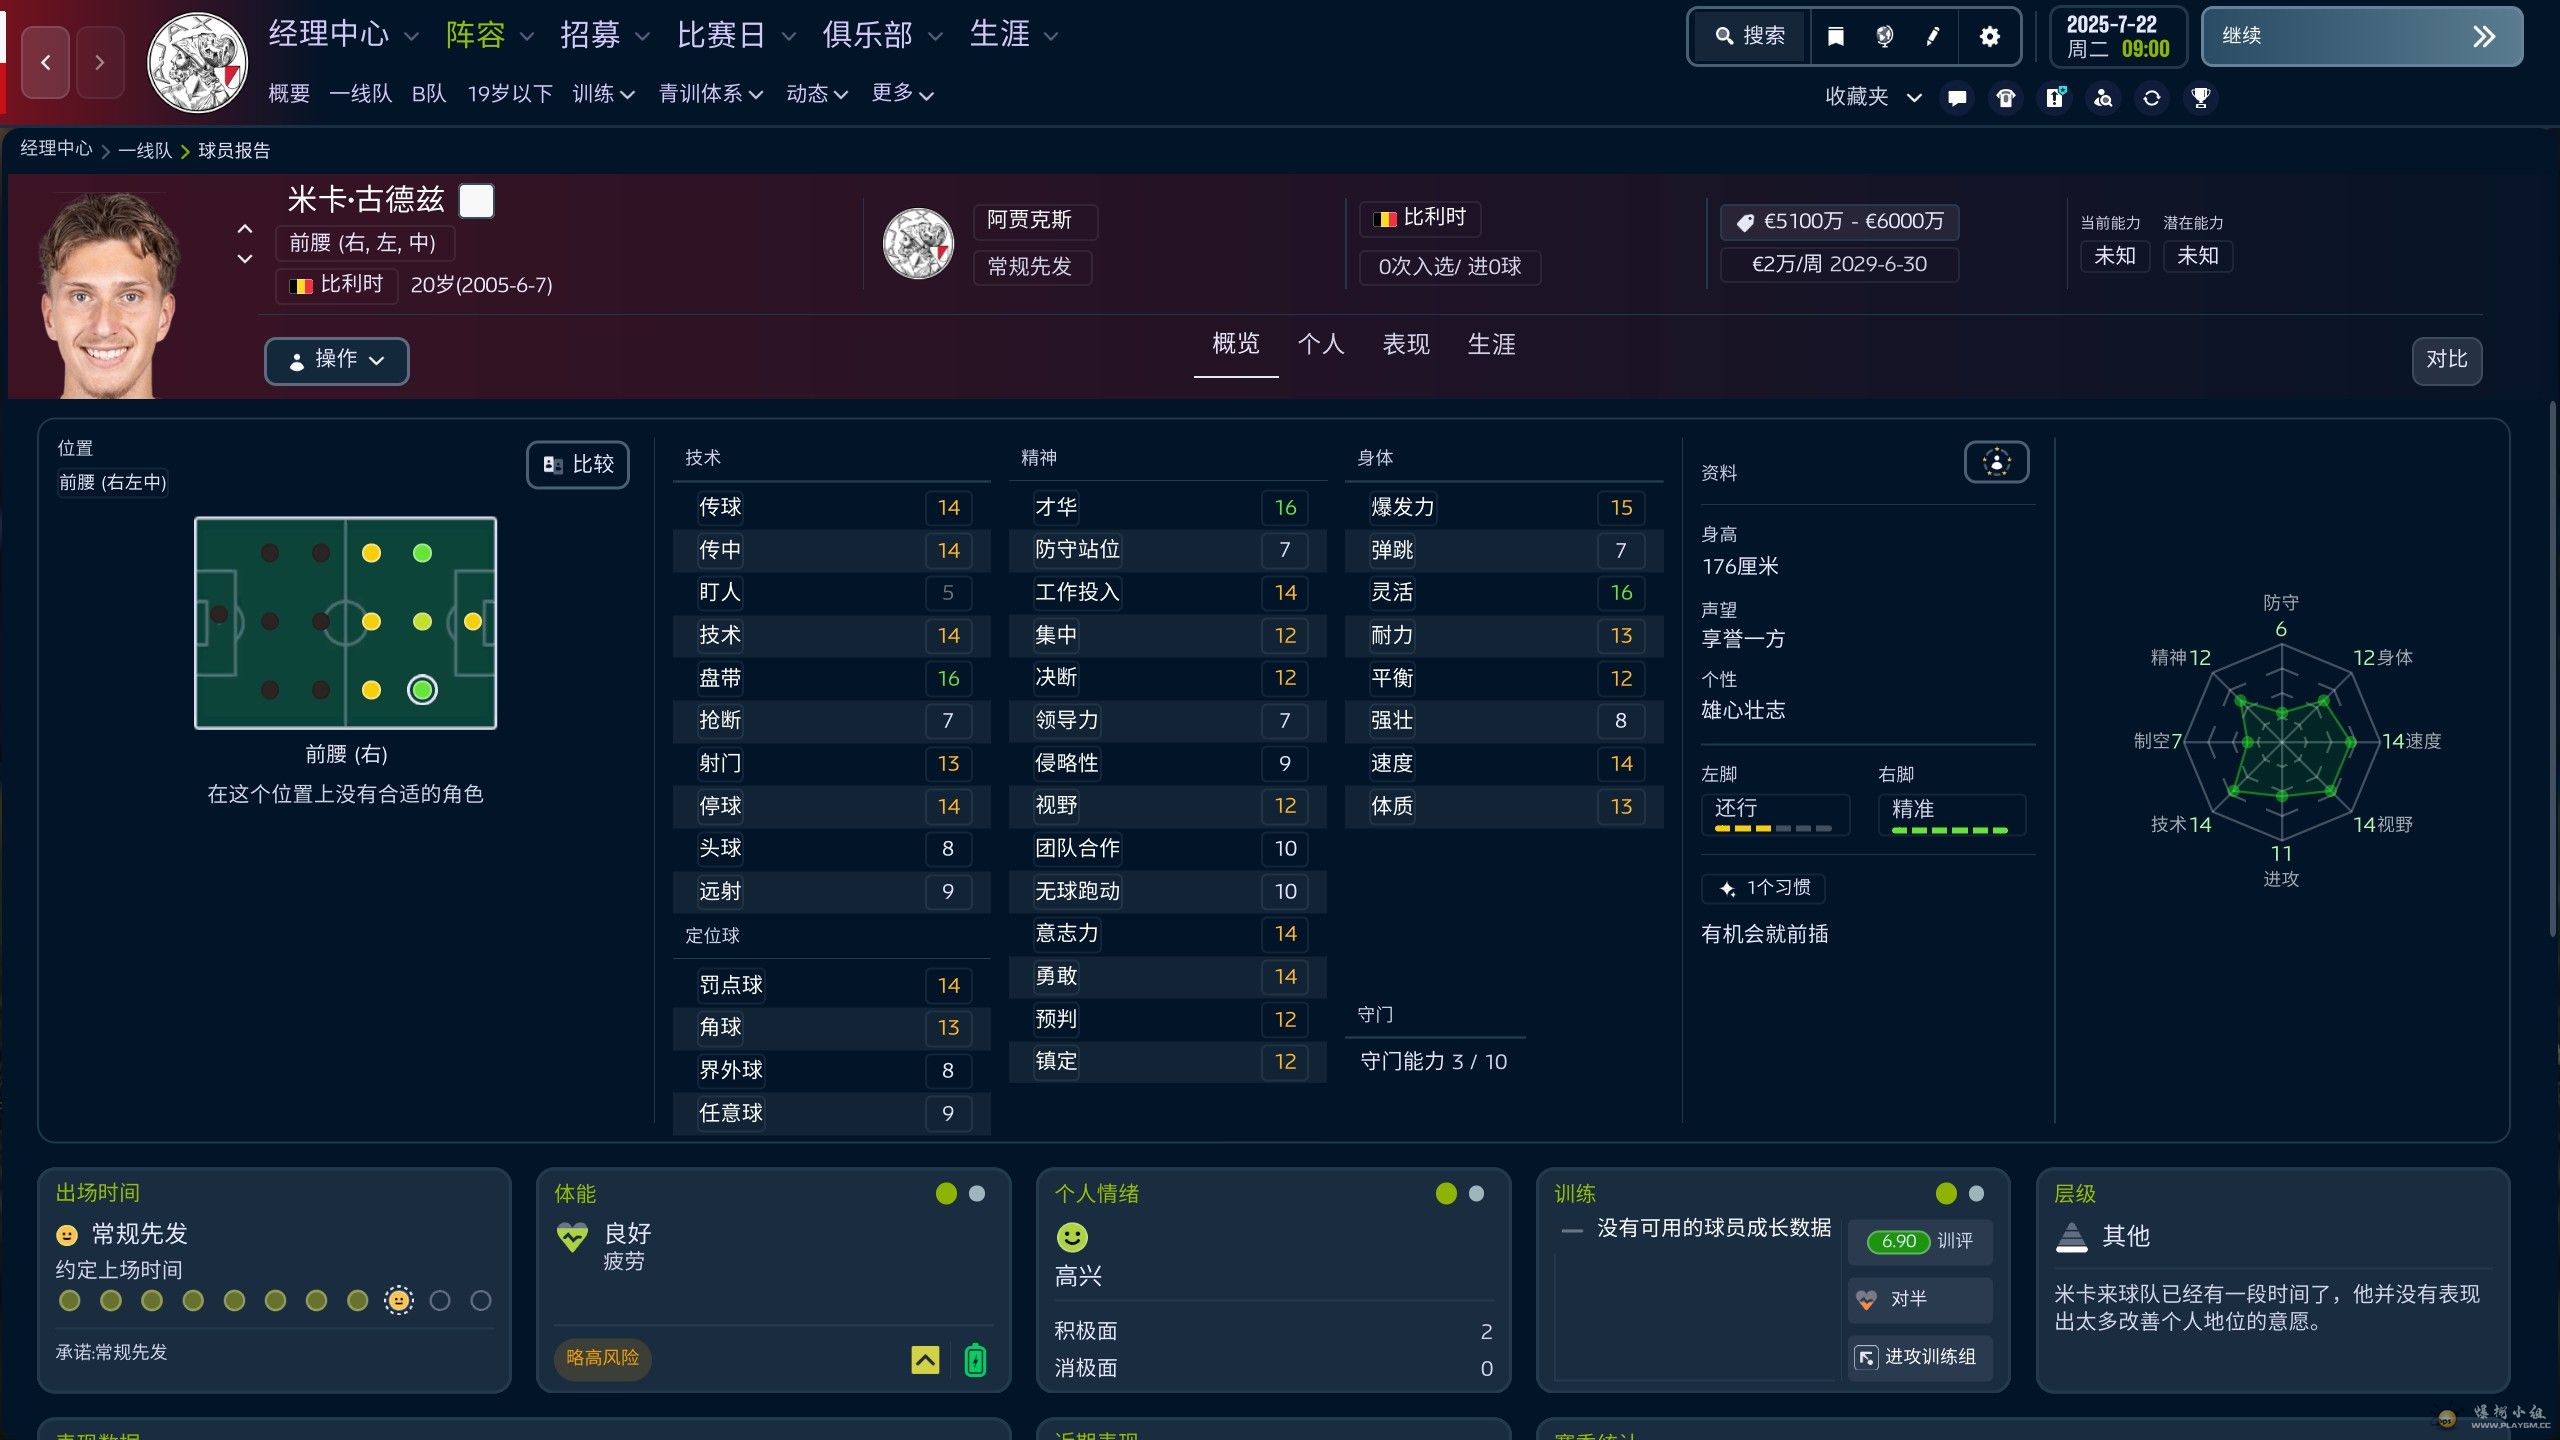Switch training card to second page dot

pyautogui.click(x=1976, y=1193)
